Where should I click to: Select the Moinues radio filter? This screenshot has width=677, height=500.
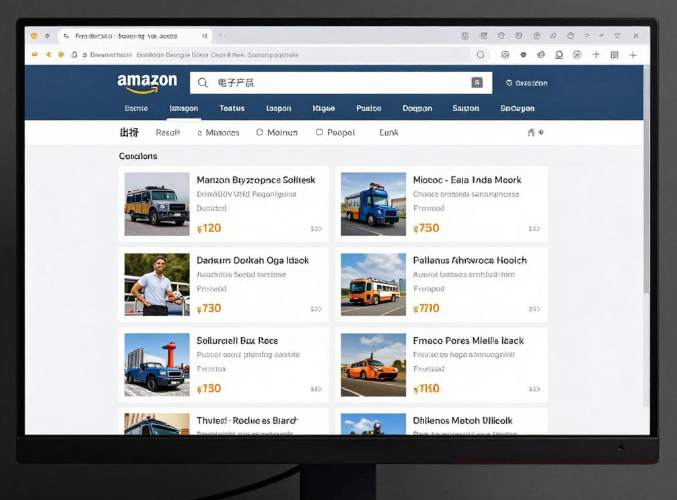coord(260,132)
